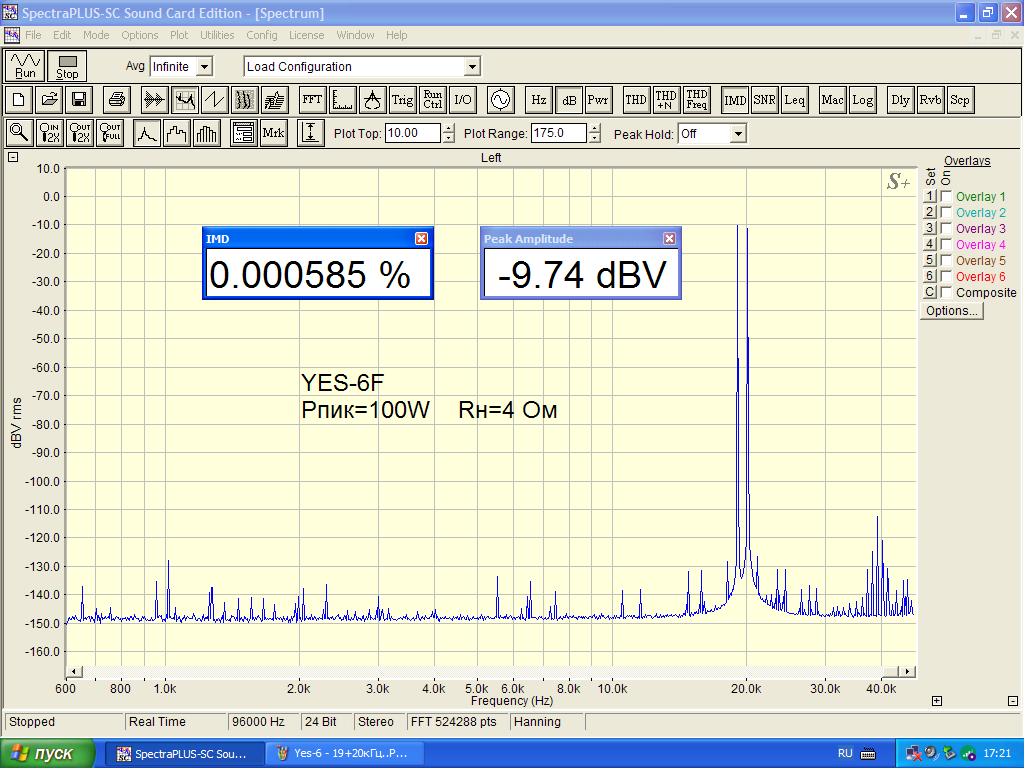
Task: Open a file with folder icon
Action: coord(49,100)
